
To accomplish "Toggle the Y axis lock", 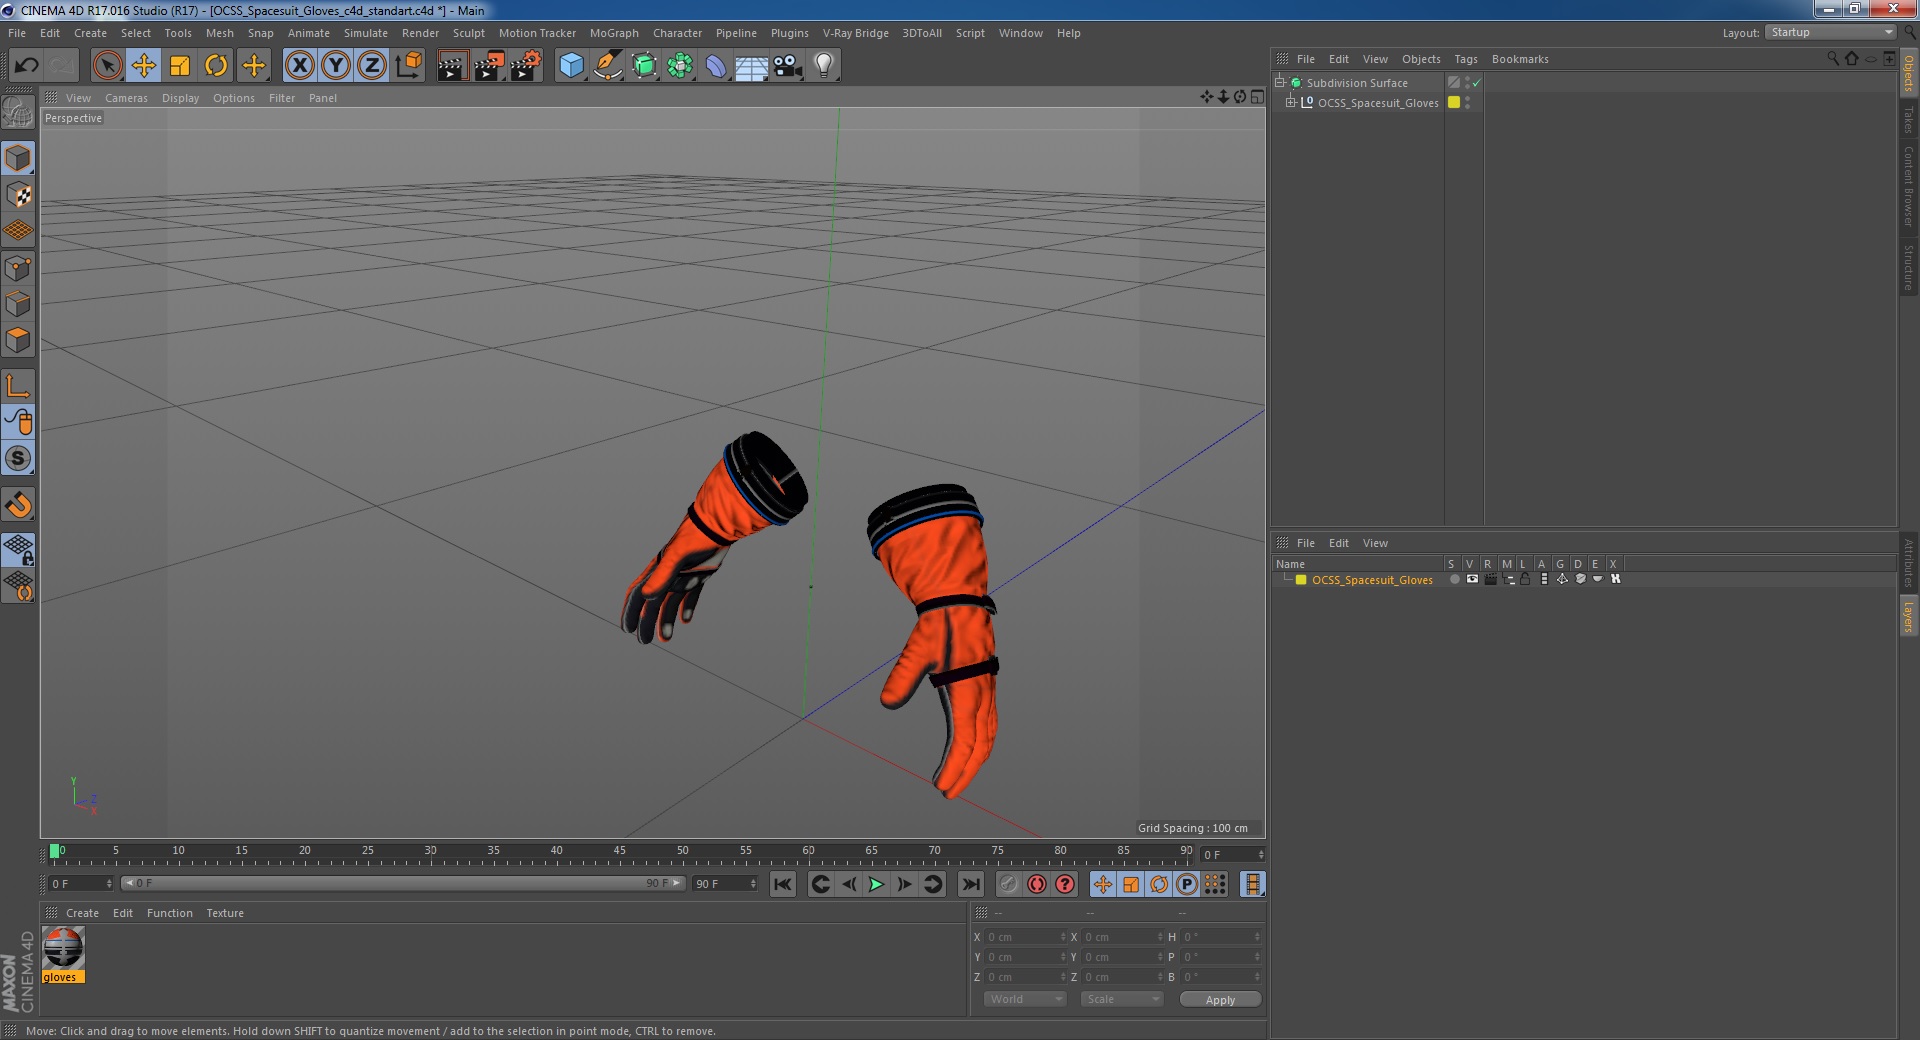I will pos(336,66).
